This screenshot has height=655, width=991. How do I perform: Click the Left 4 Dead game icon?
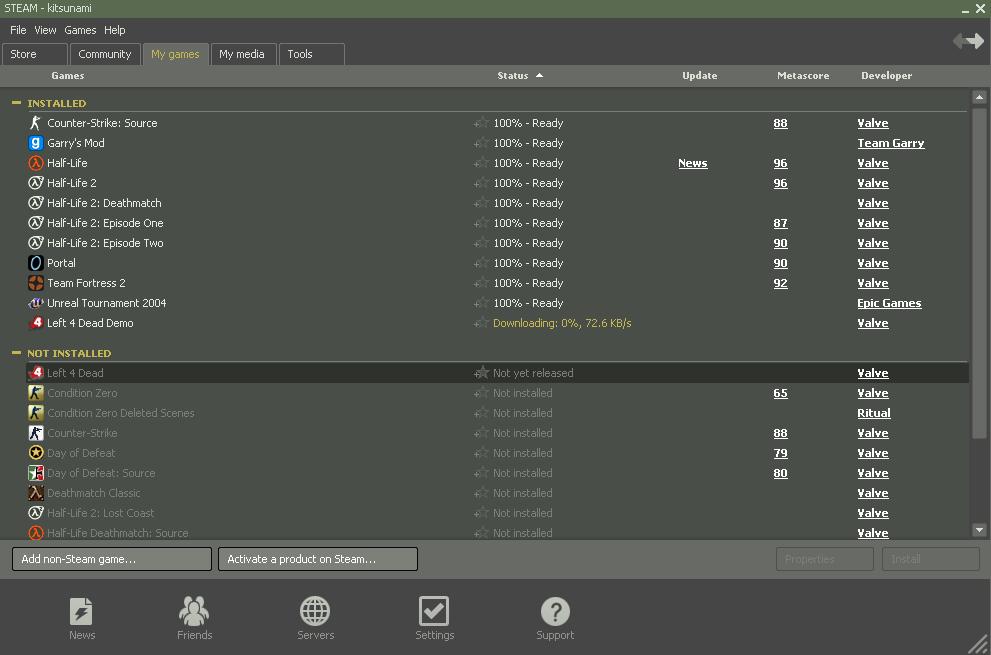(36, 373)
